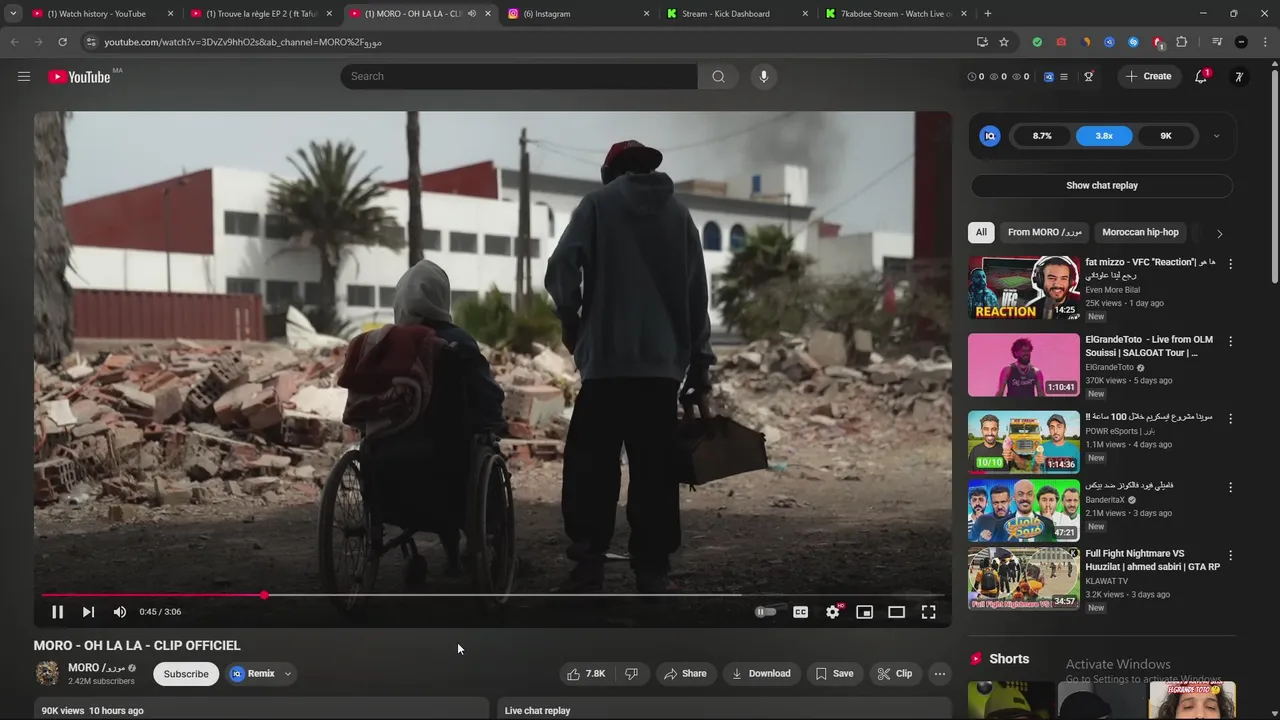Click the red playhead scrubber dot

264,595
